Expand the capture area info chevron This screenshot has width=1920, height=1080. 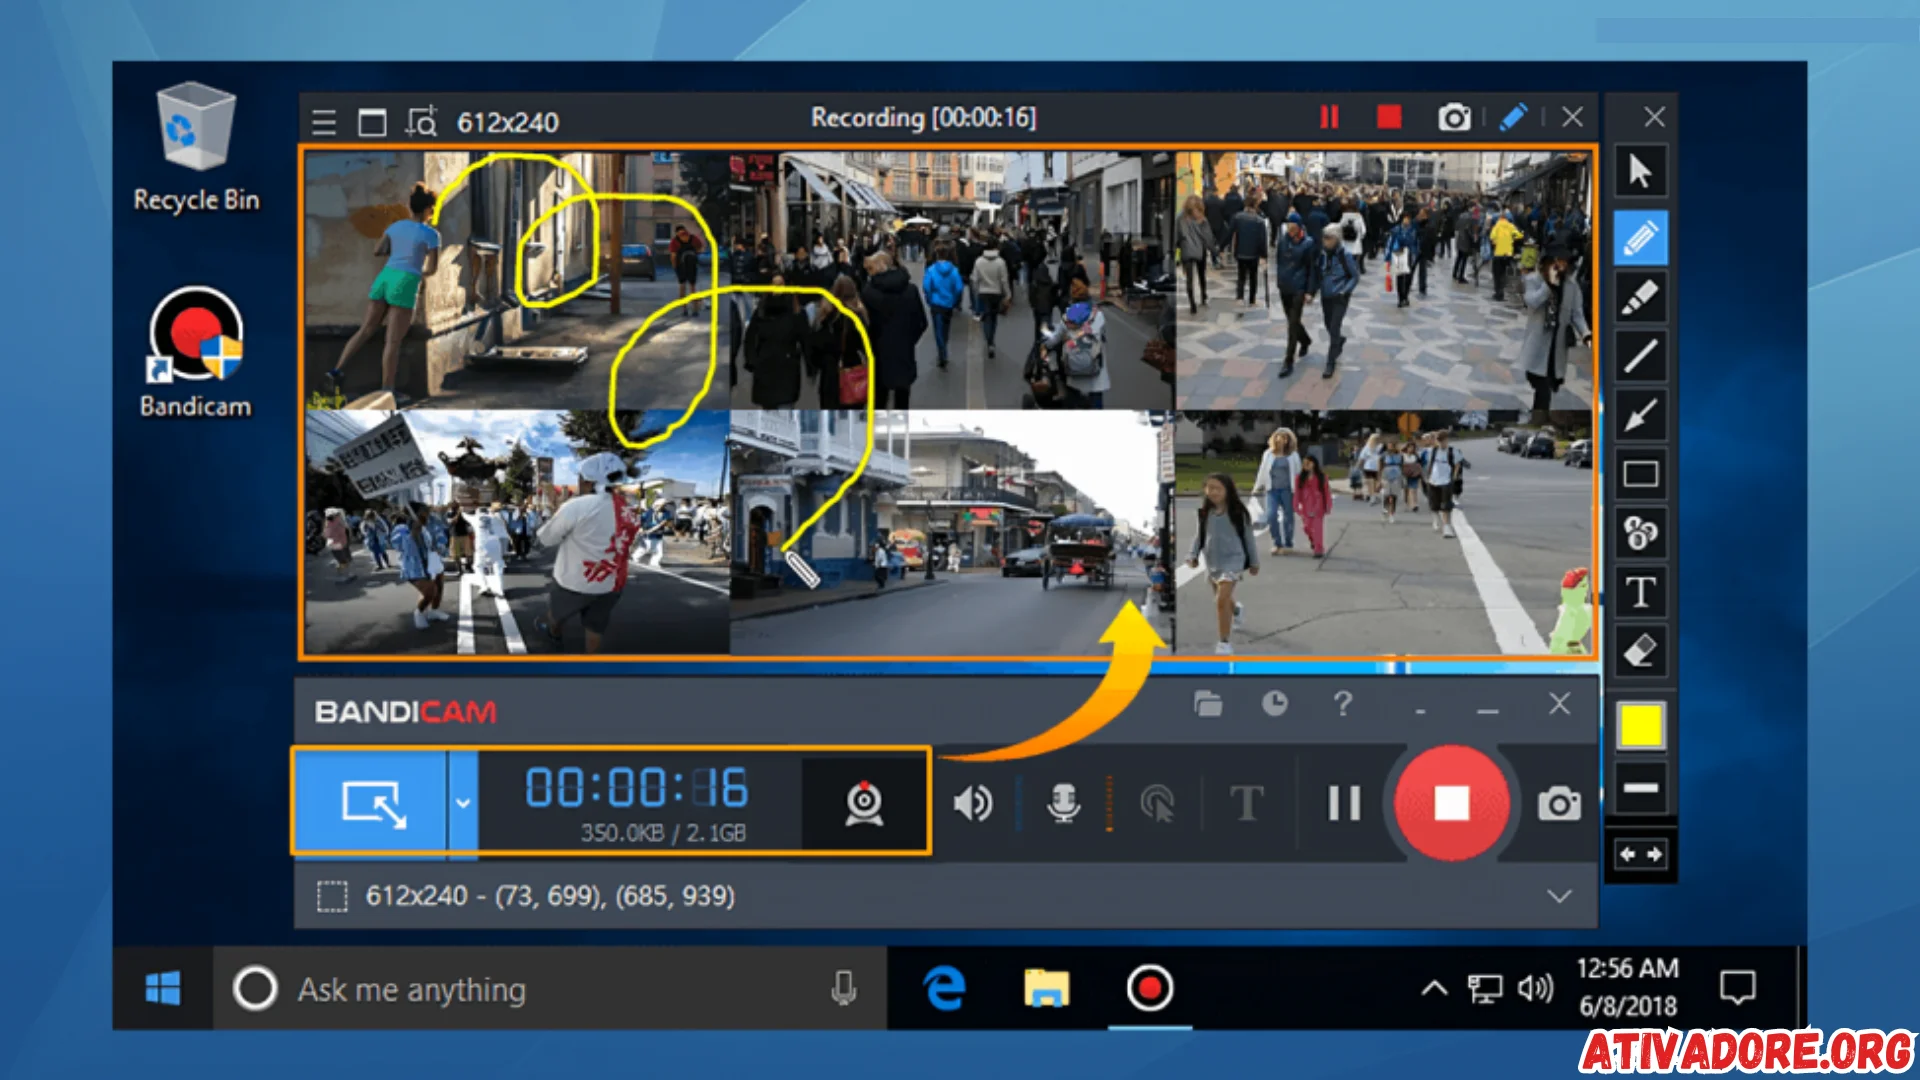[x=1559, y=895]
